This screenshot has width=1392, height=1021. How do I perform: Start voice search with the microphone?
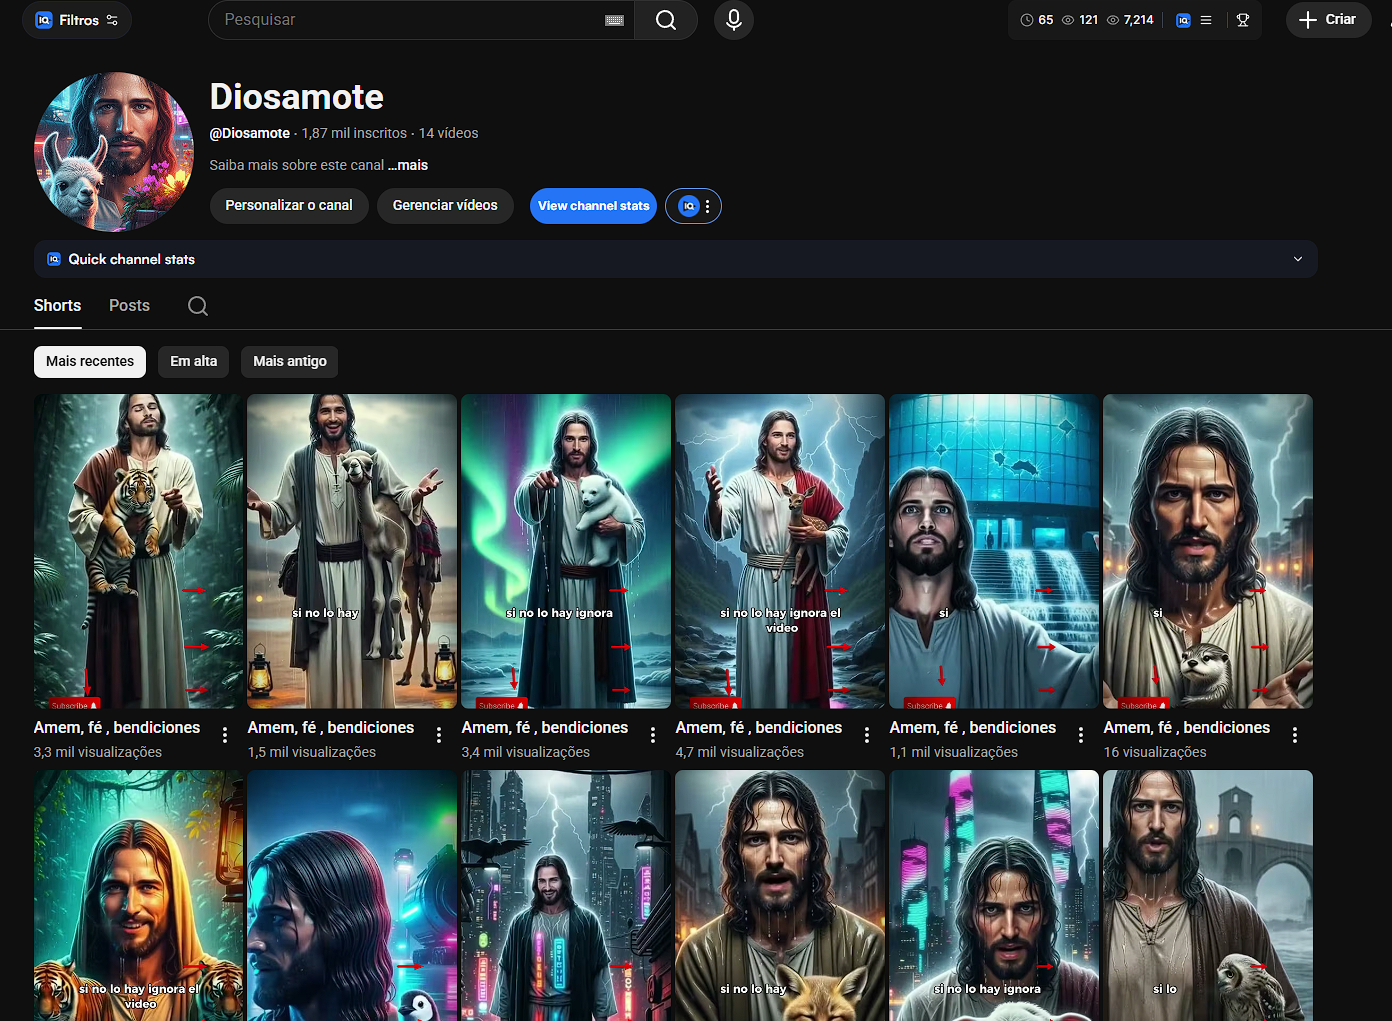(x=734, y=20)
